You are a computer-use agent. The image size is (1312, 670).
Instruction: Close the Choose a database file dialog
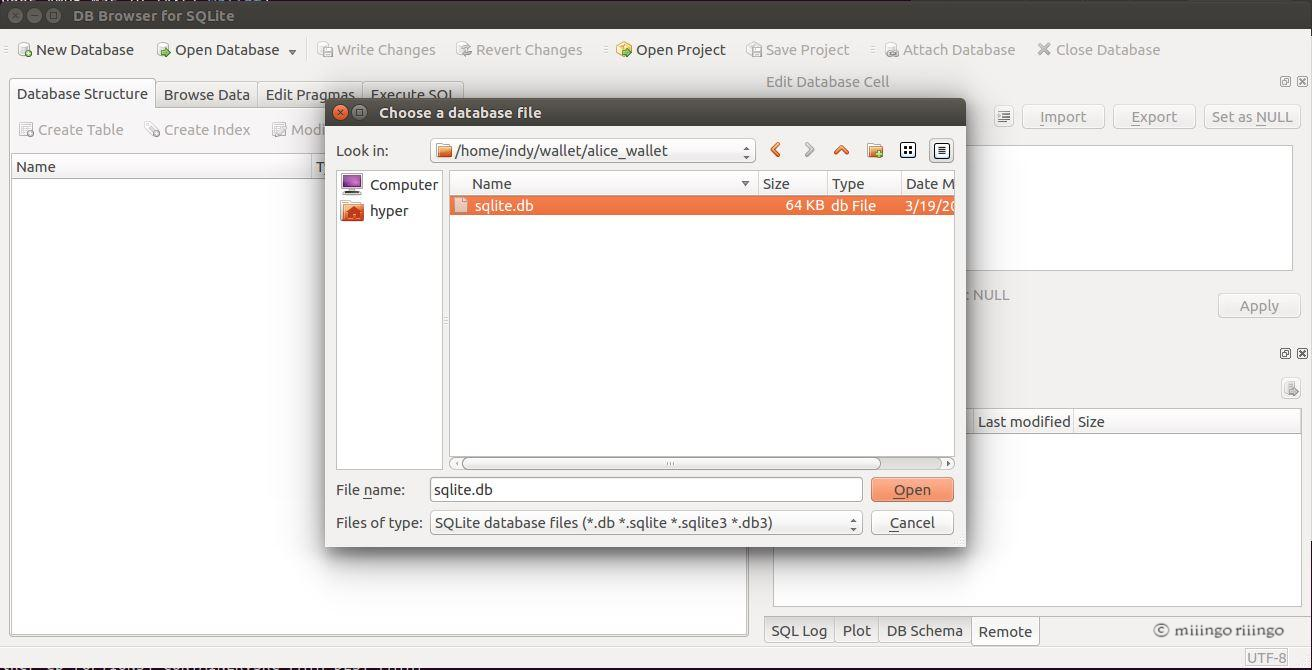click(x=340, y=113)
